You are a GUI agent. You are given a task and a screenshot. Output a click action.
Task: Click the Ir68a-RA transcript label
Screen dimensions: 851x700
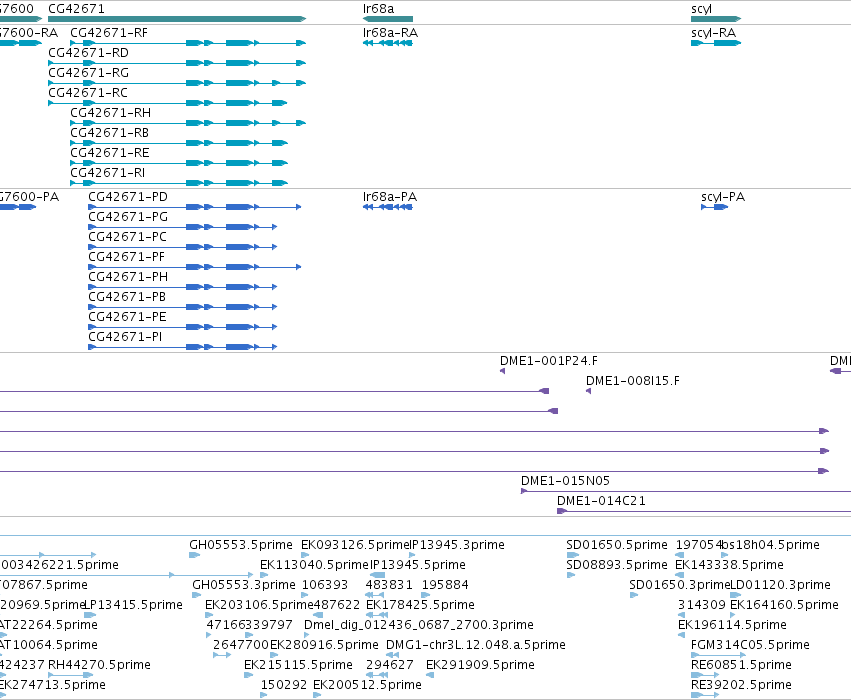coord(390,33)
